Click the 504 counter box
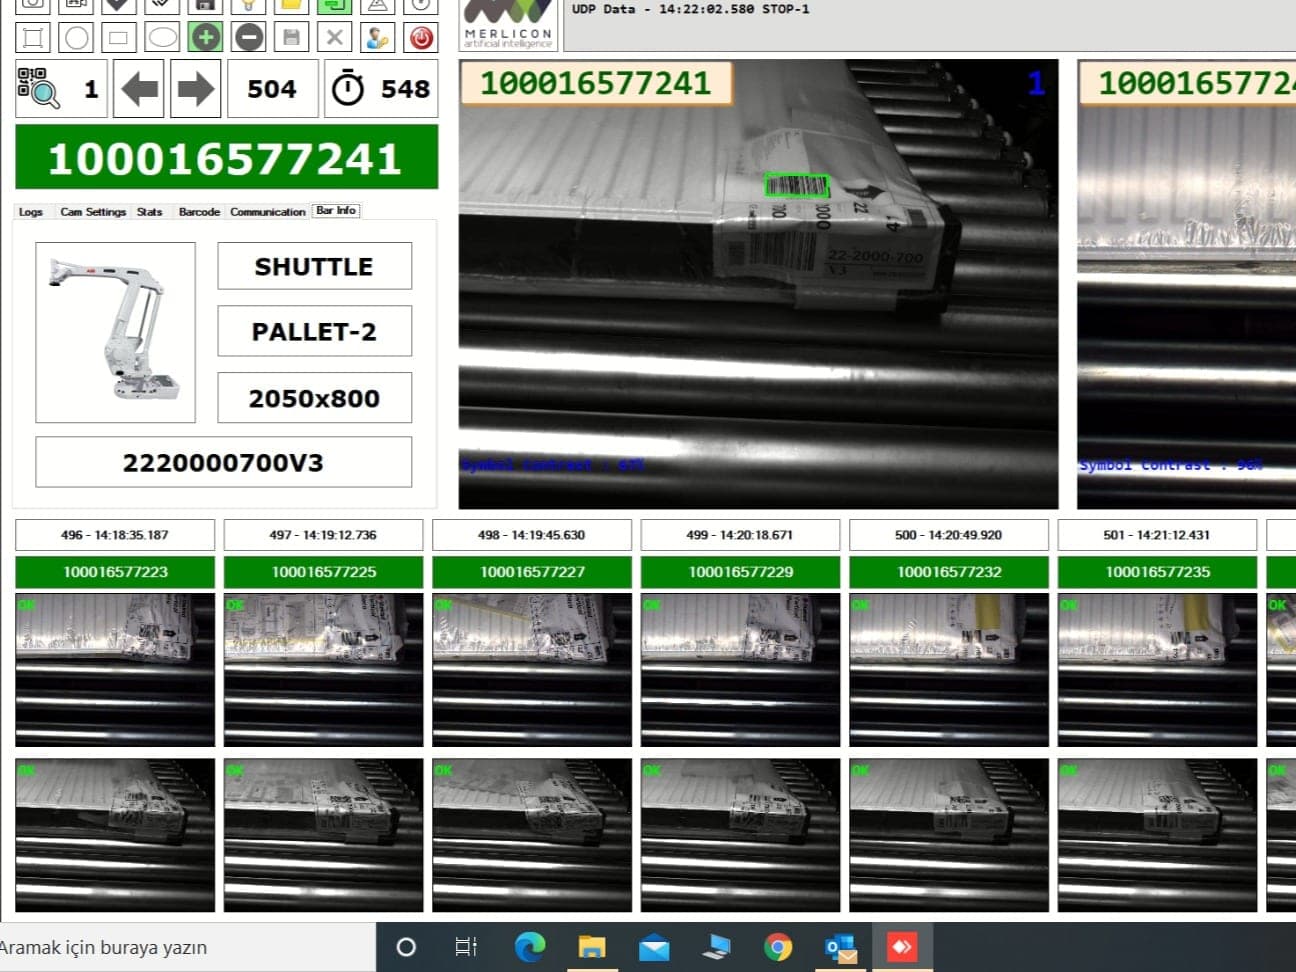 click(x=272, y=89)
